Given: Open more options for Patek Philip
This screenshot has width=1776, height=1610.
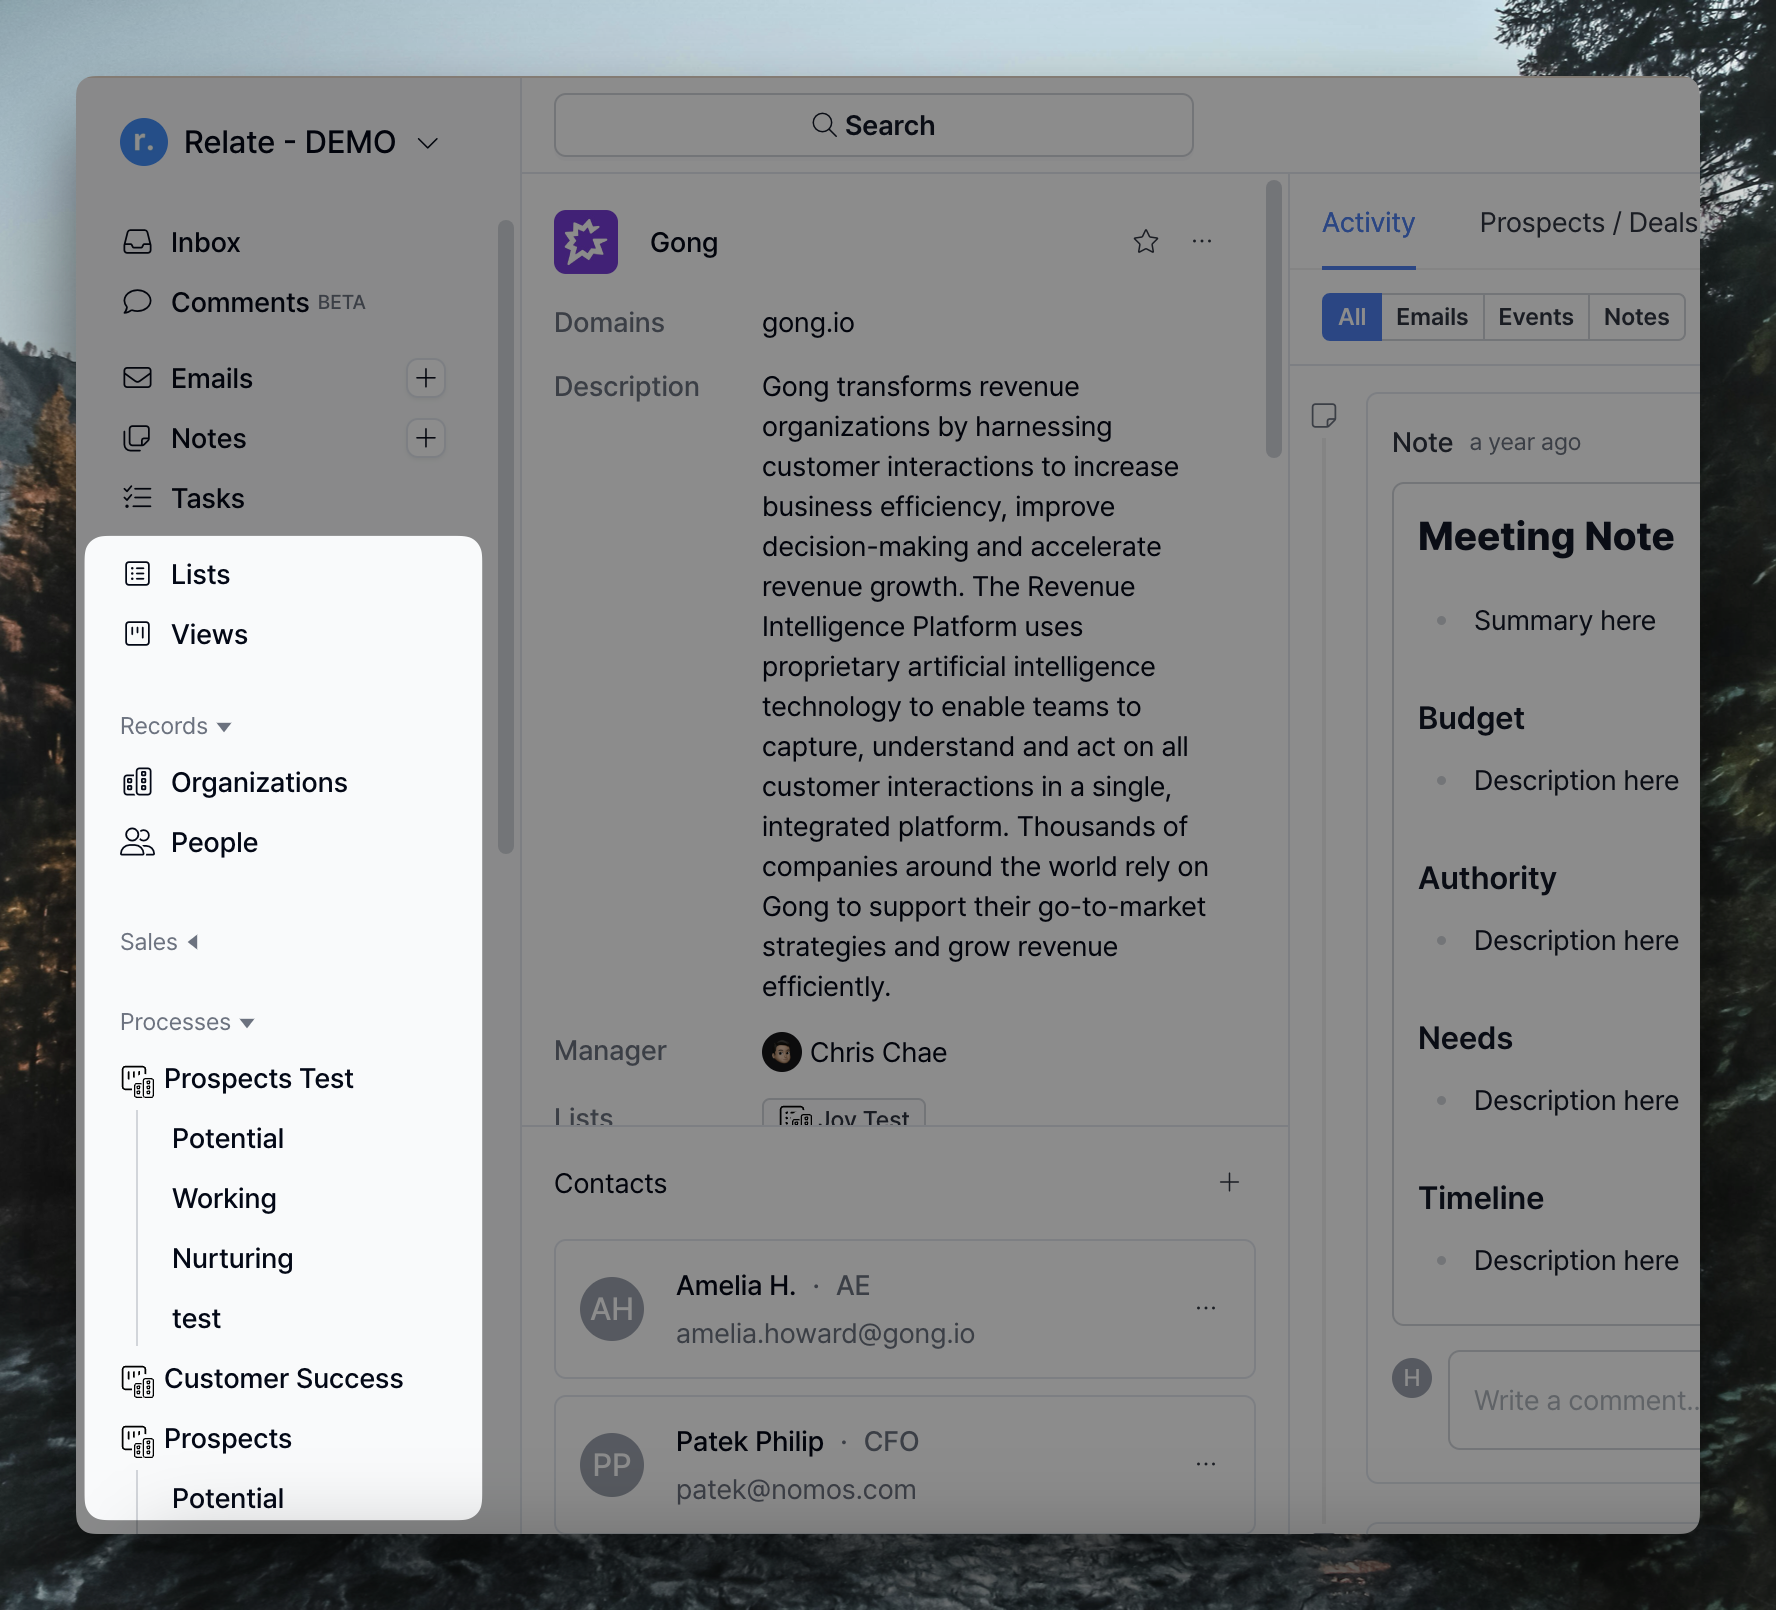Looking at the screenshot, I should click(1206, 1464).
